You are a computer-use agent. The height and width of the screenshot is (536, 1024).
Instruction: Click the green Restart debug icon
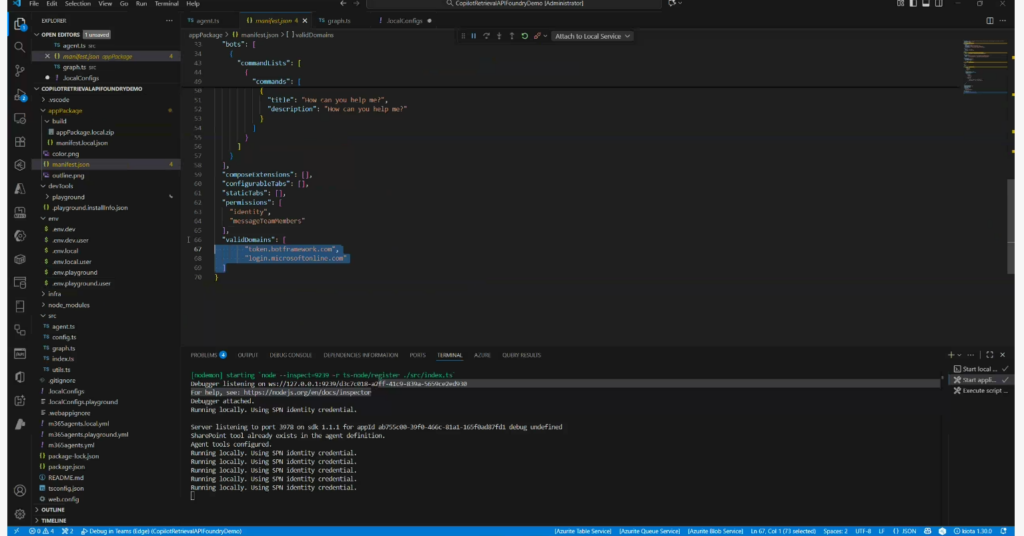(x=525, y=36)
